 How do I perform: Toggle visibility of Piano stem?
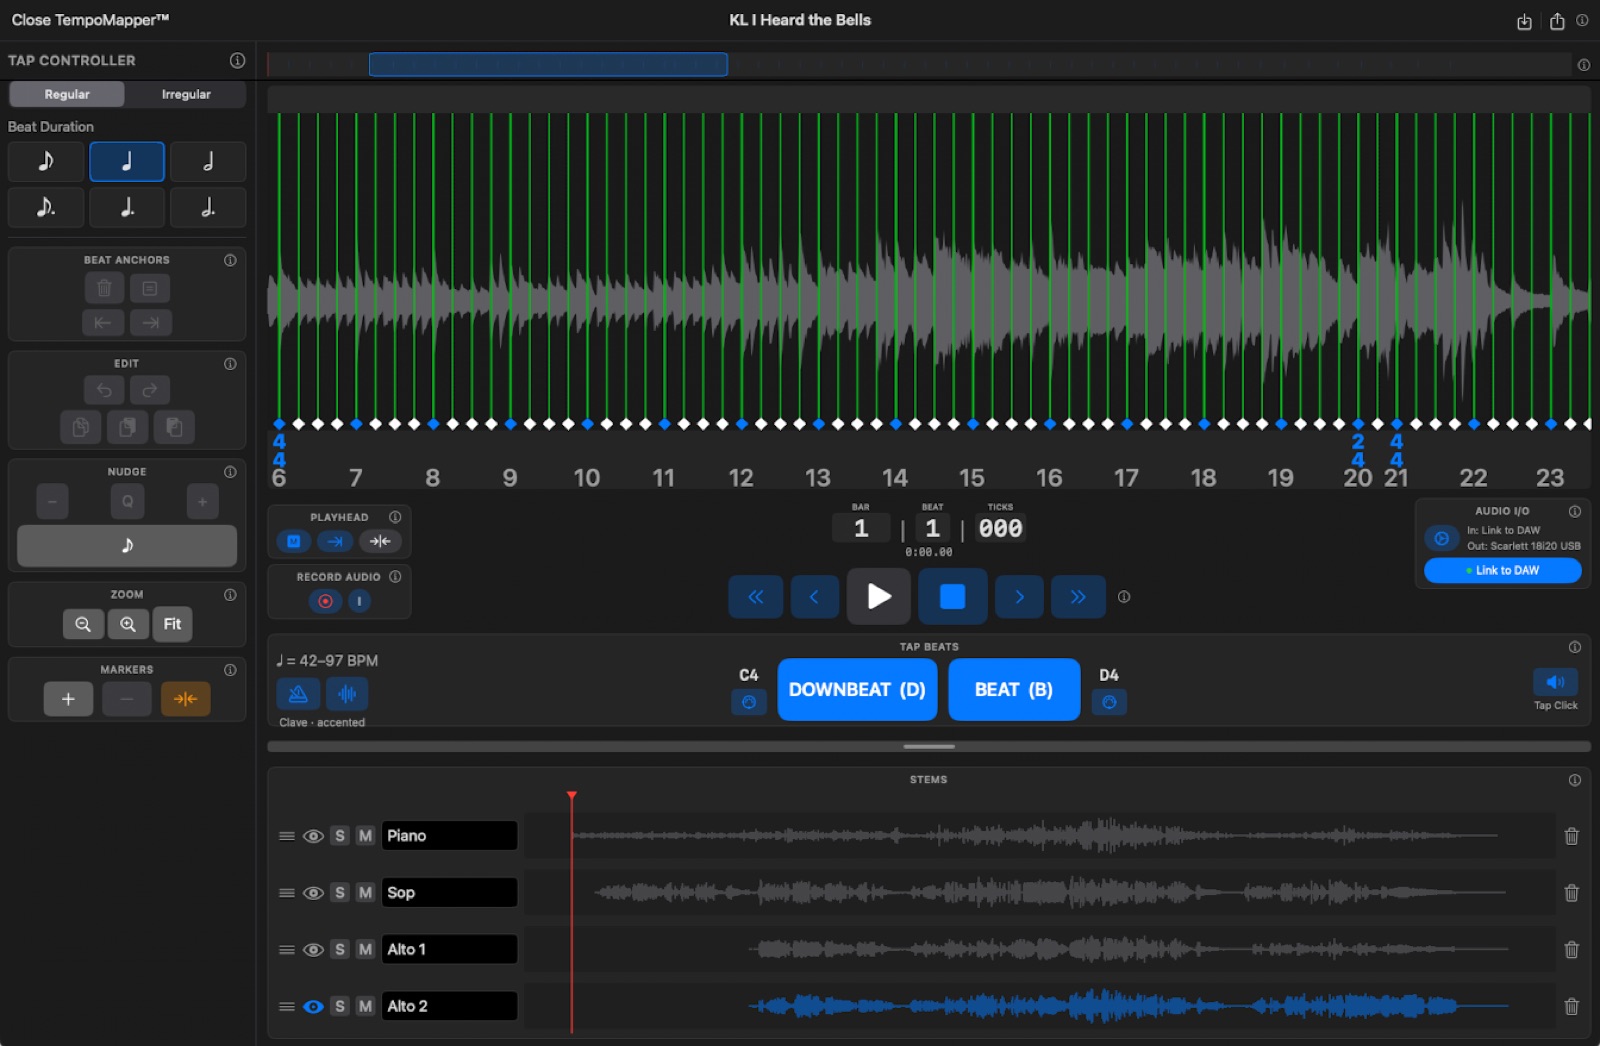313,836
